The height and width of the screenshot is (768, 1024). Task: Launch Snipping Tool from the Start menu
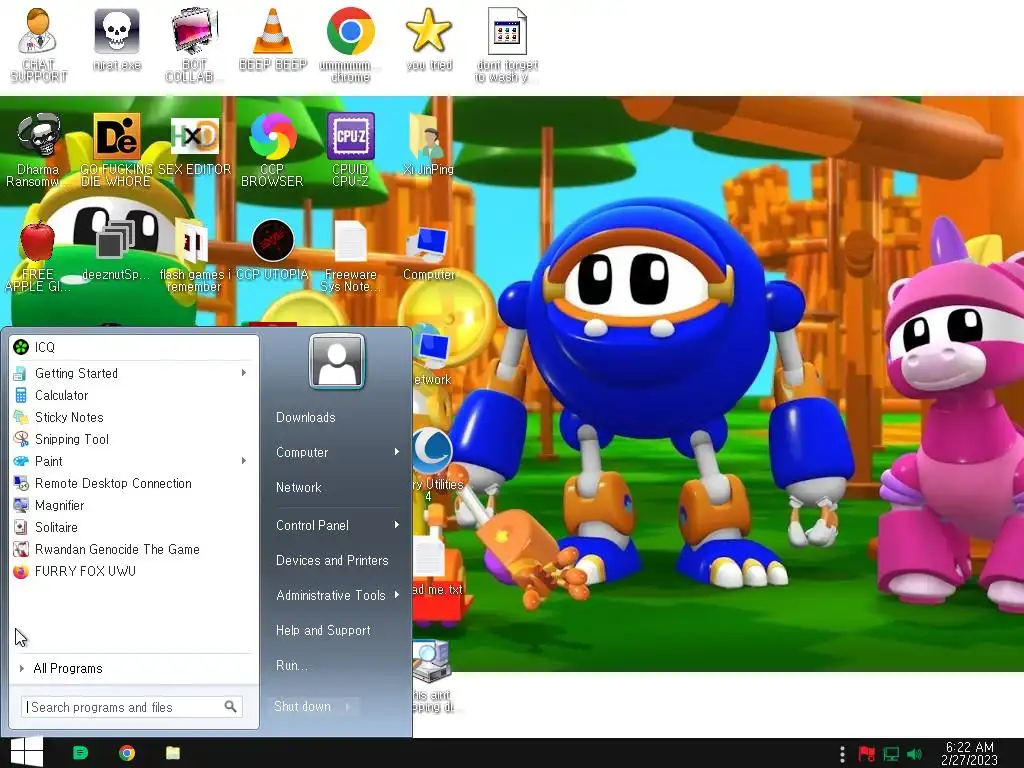click(x=134, y=440)
